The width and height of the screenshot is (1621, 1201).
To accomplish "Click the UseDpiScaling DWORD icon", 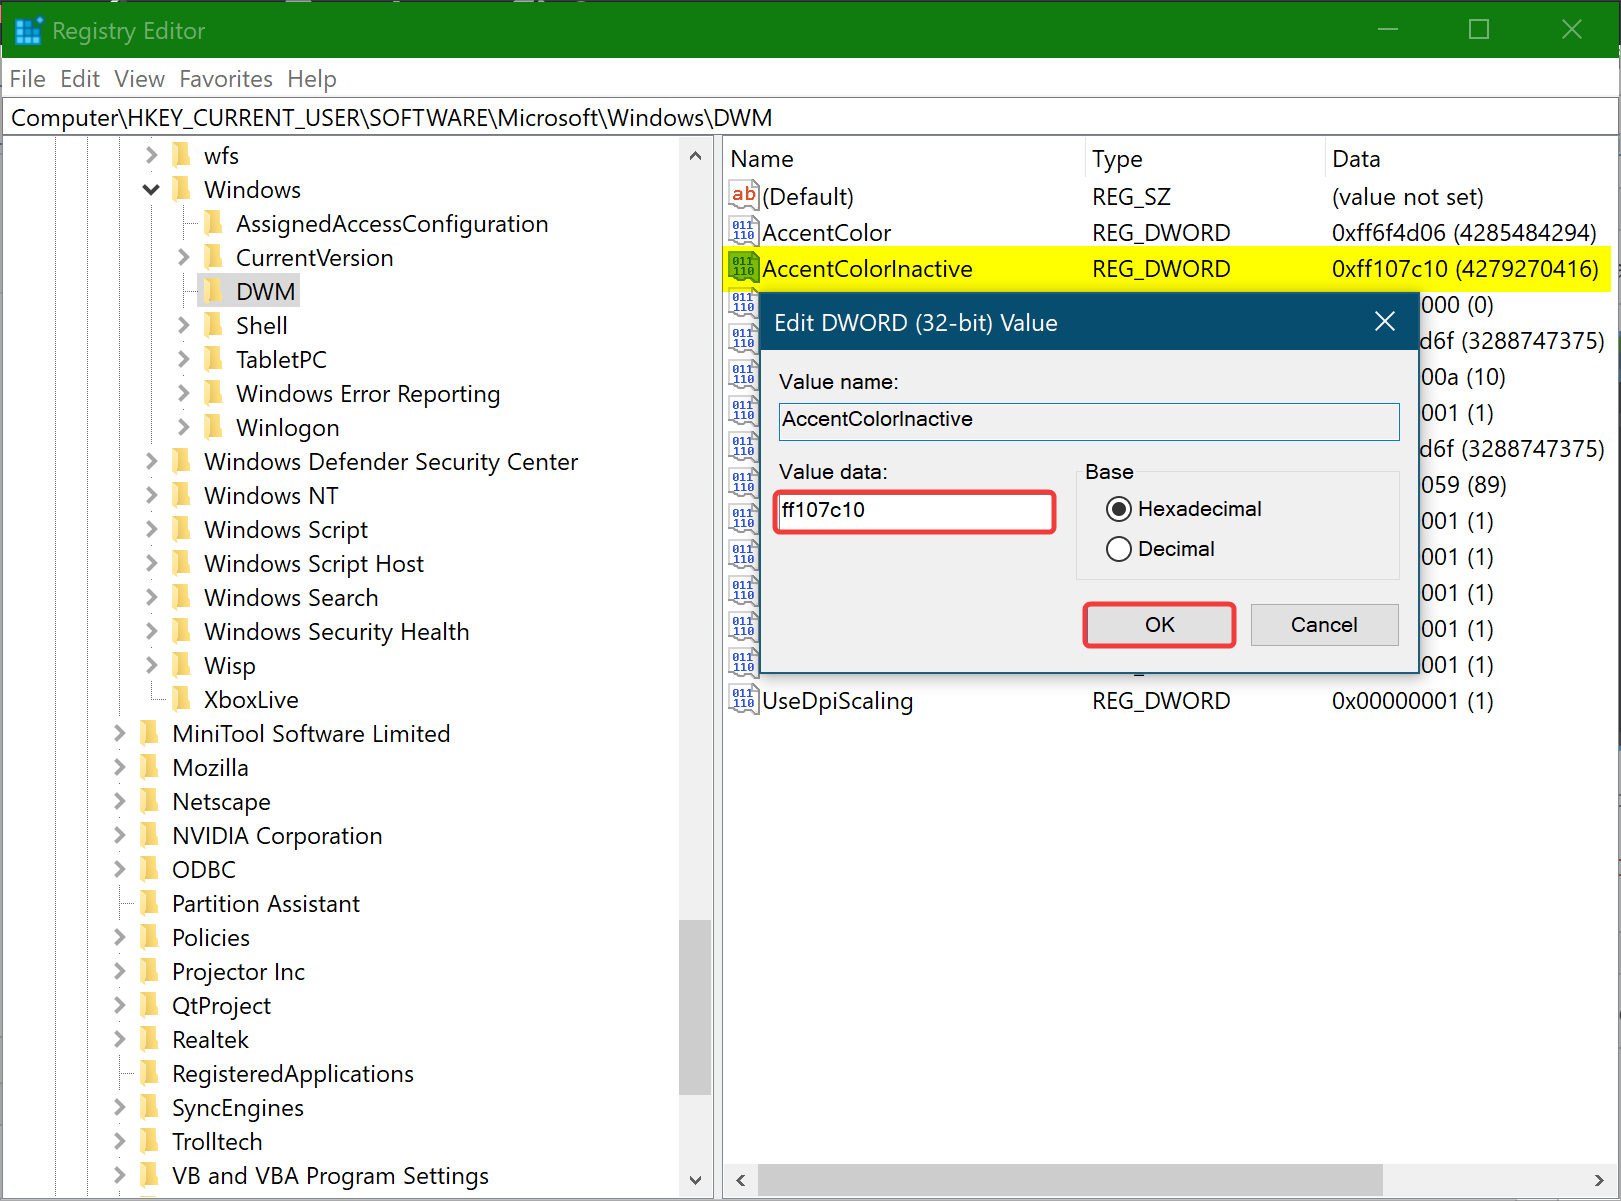I will tap(743, 700).
